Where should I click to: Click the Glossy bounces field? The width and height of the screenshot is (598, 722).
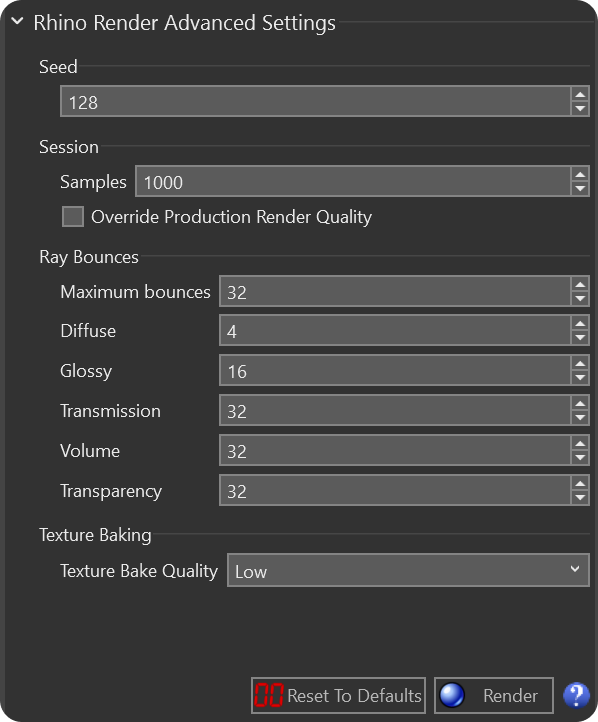[x=395, y=370]
